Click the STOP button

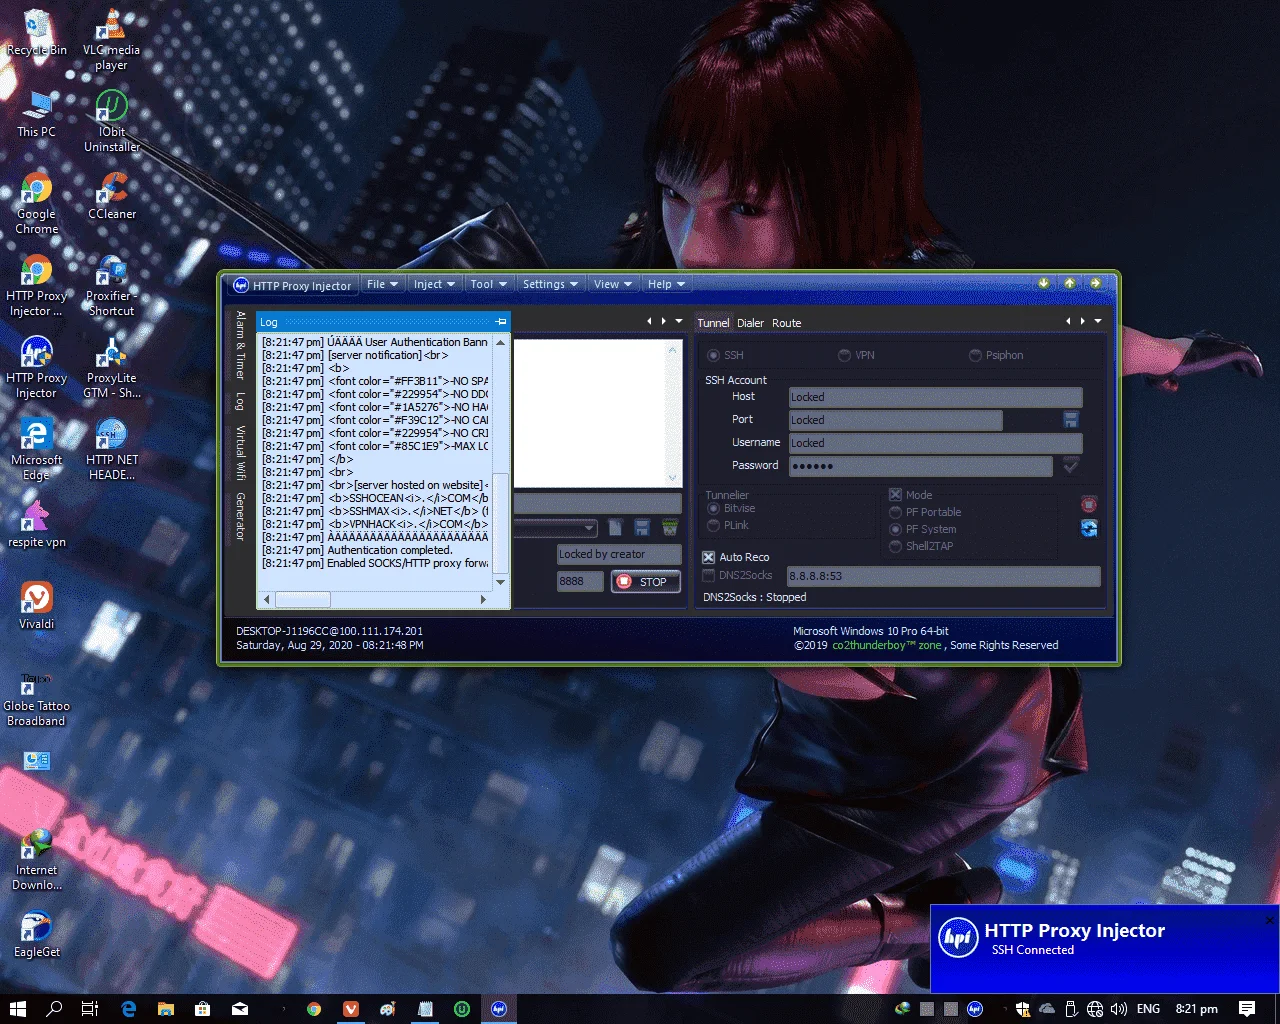646,581
